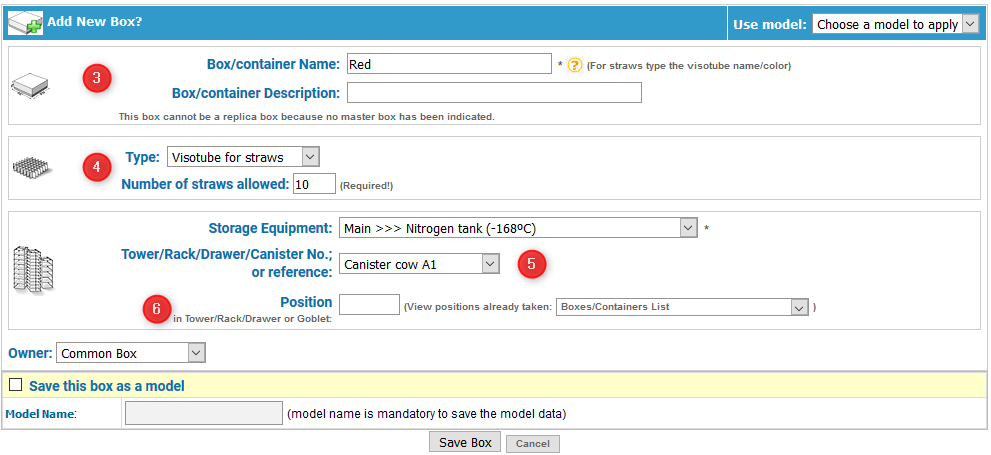Click the box container illustration icon
The image size is (991, 455).
coord(30,85)
